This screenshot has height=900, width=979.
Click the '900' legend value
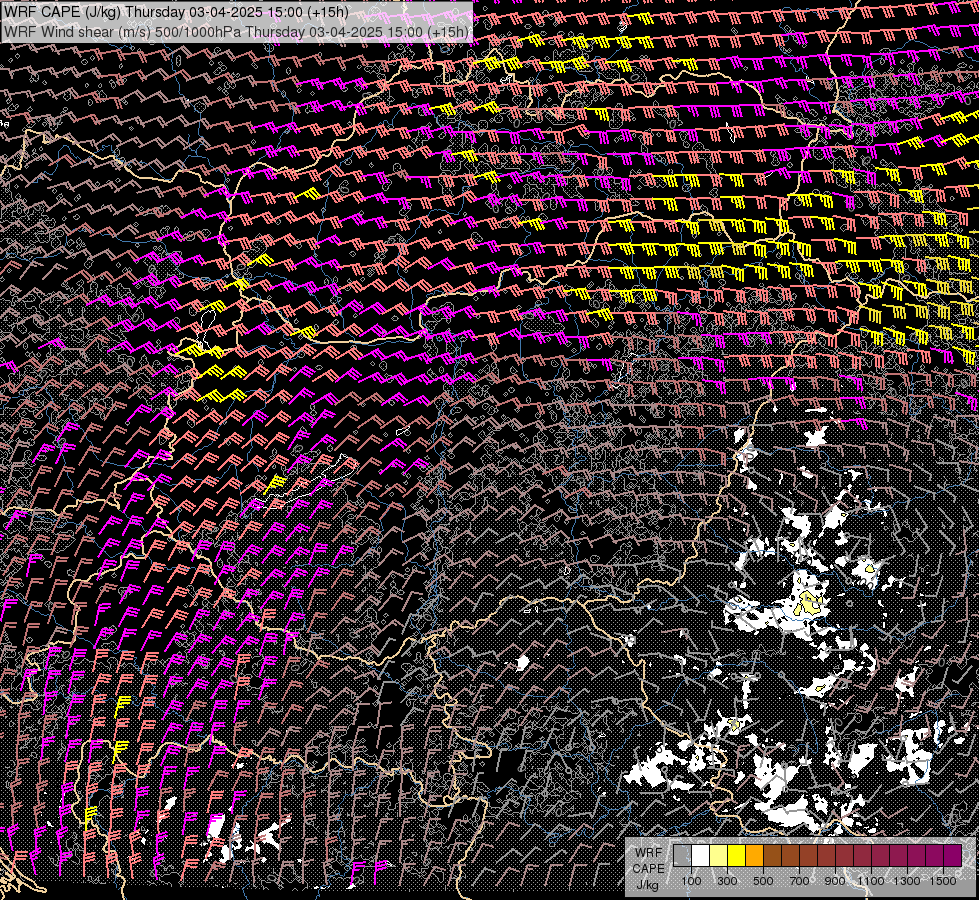[835, 881]
